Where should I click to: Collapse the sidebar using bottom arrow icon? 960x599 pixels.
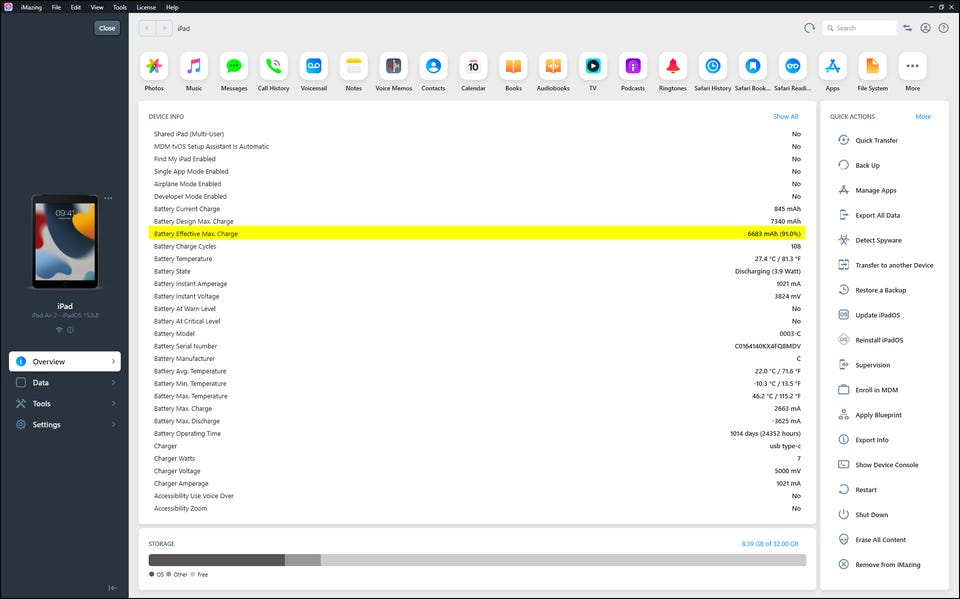pyautogui.click(x=113, y=588)
